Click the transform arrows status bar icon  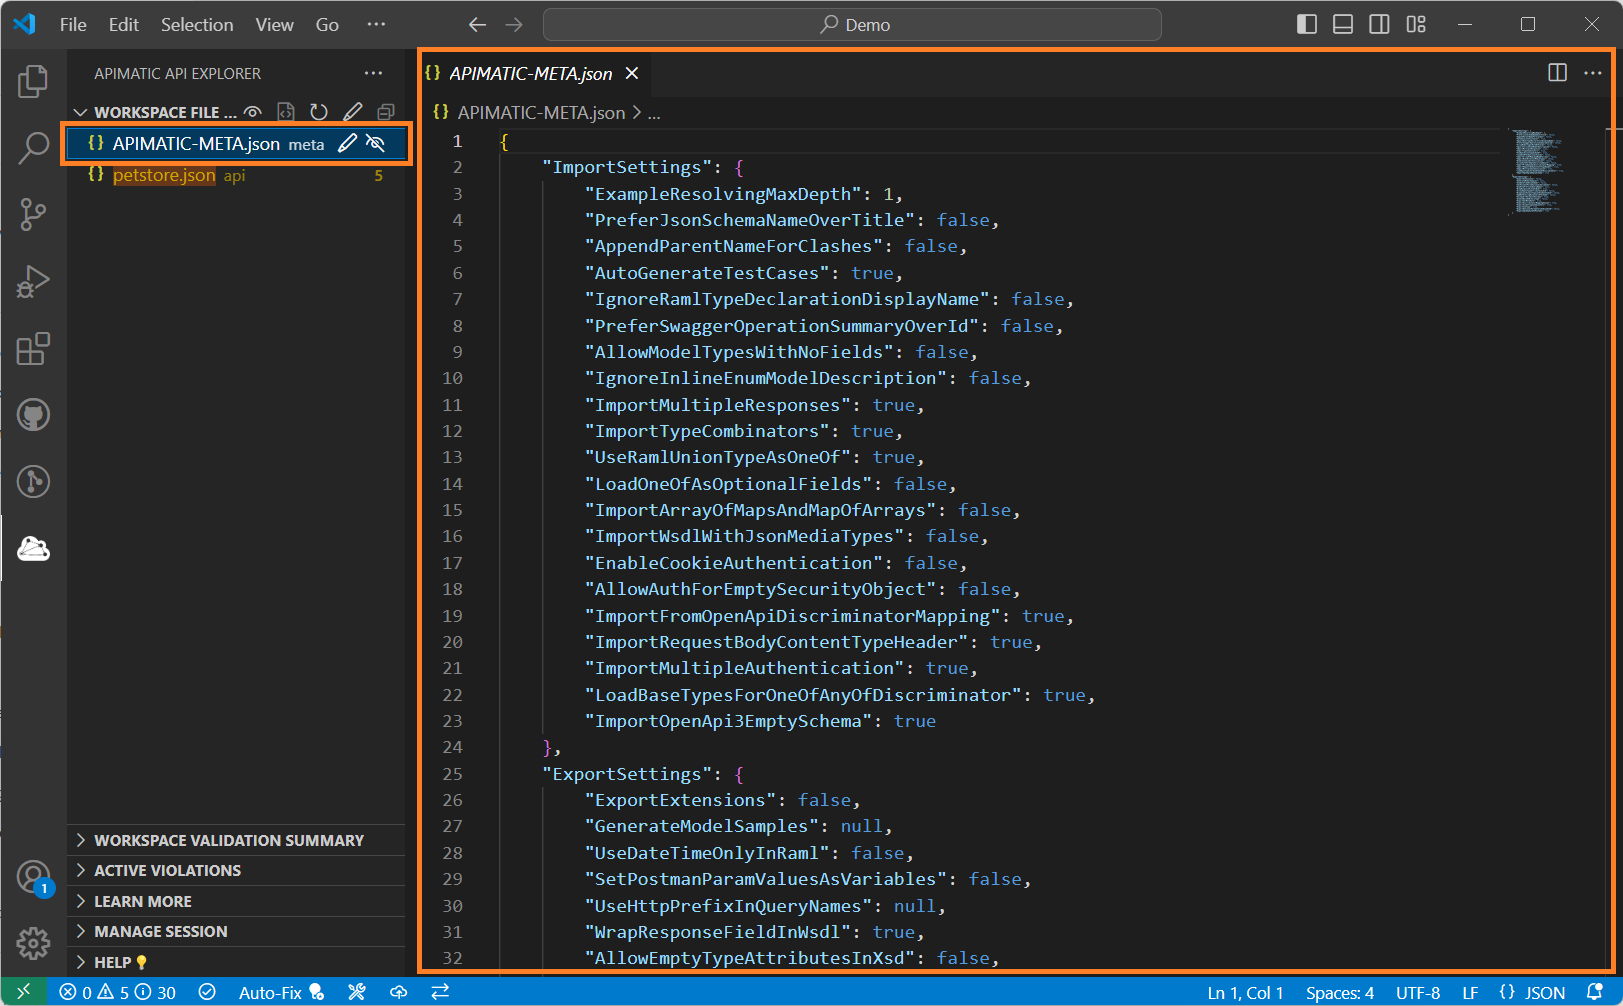pyautogui.click(x=440, y=992)
